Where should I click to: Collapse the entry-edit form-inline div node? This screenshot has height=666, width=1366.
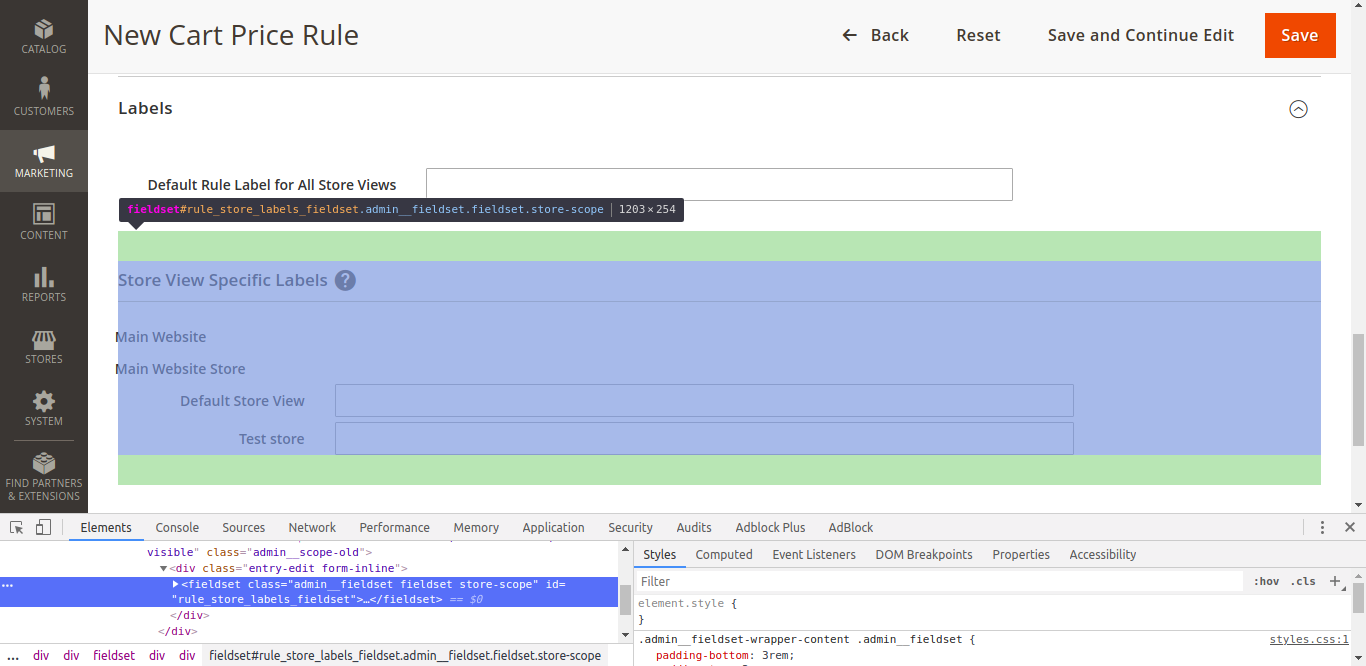[x=163, y=568]
